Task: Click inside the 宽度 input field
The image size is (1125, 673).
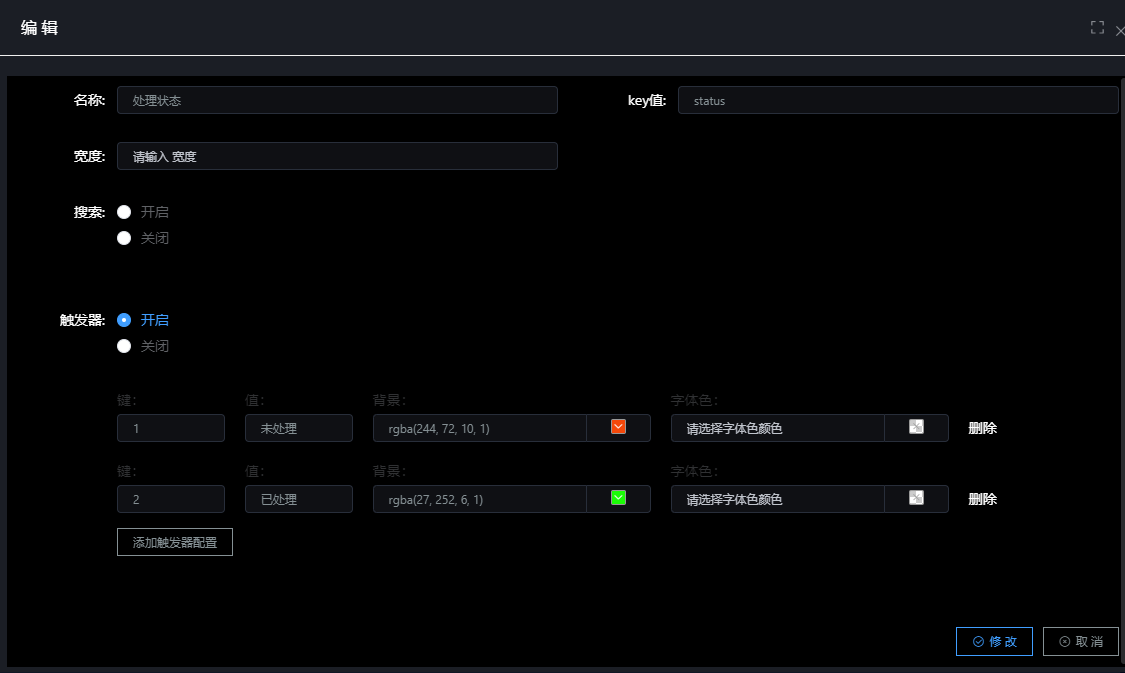Action: coord(337,156)
